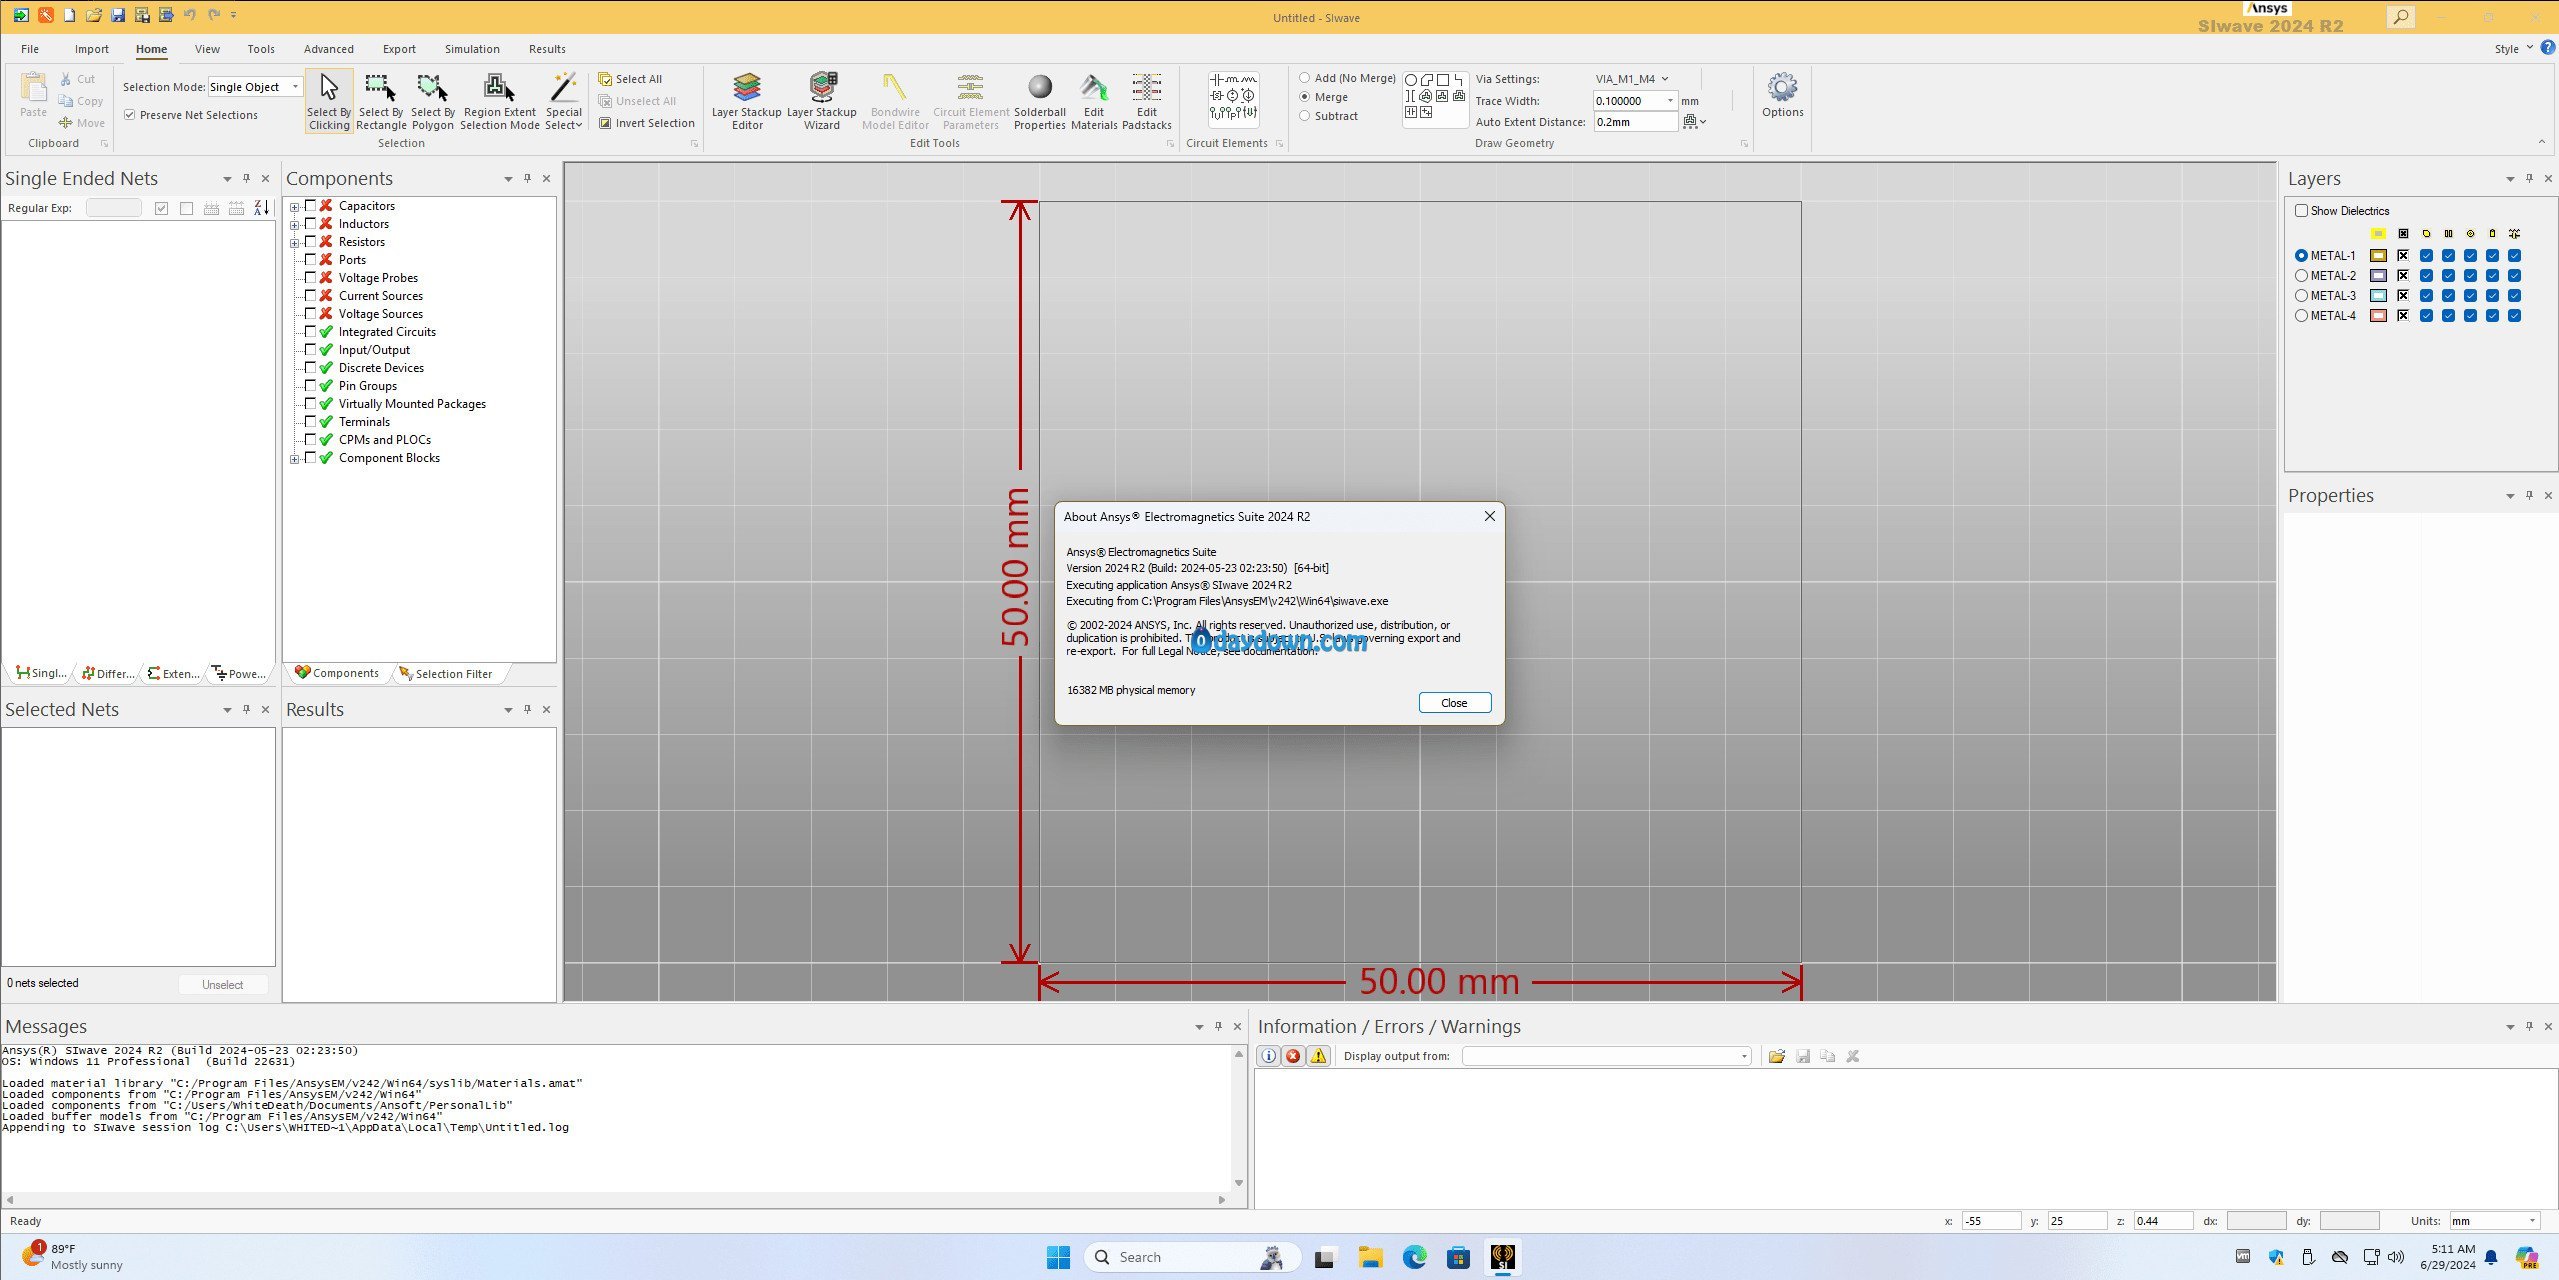Click the Windows Start button
Image resolution: width=2559 pixels, height=1280 pixels.
coord(1058,1257)
